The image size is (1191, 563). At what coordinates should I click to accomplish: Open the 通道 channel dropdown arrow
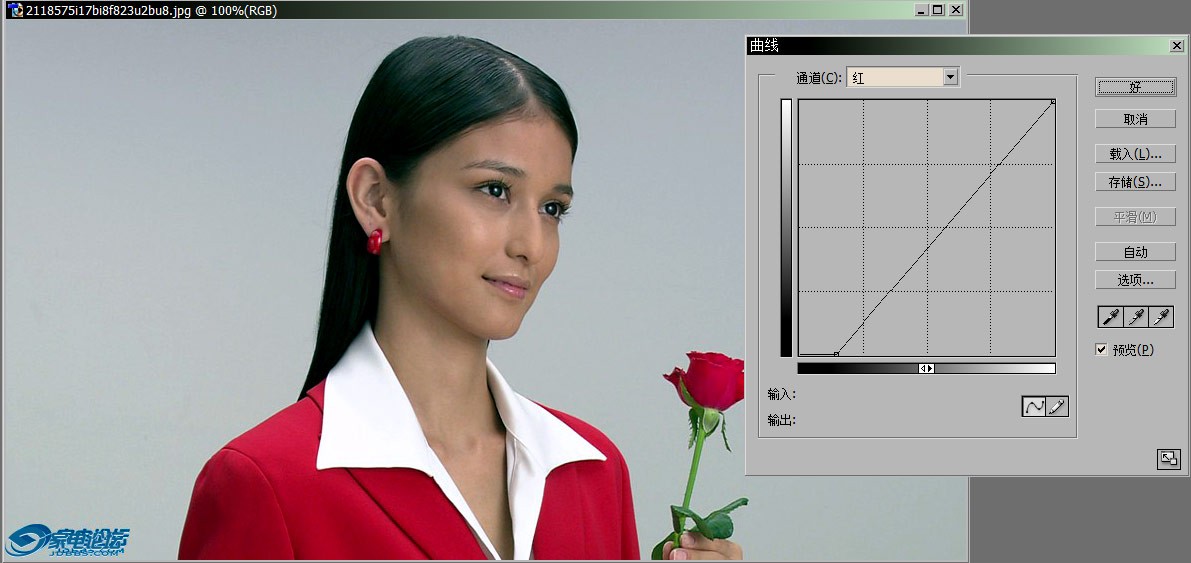950,77
